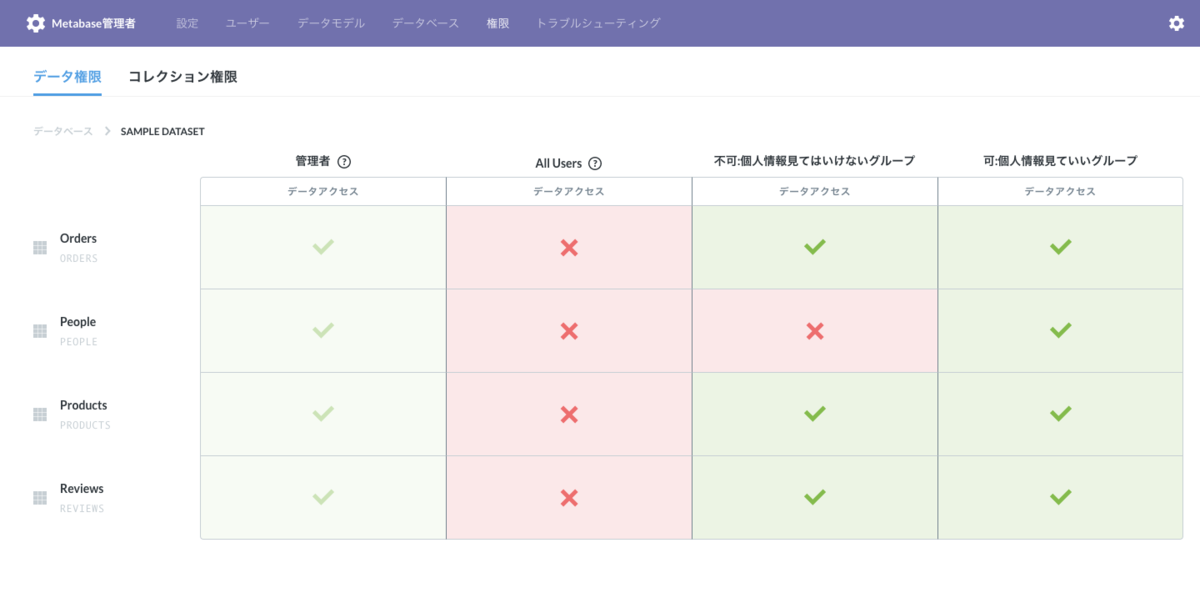Open the トラブルシューティング menu item
The height and width of the screenshot is (598, 1200).
pyautogui.click(x=598, y=23)
